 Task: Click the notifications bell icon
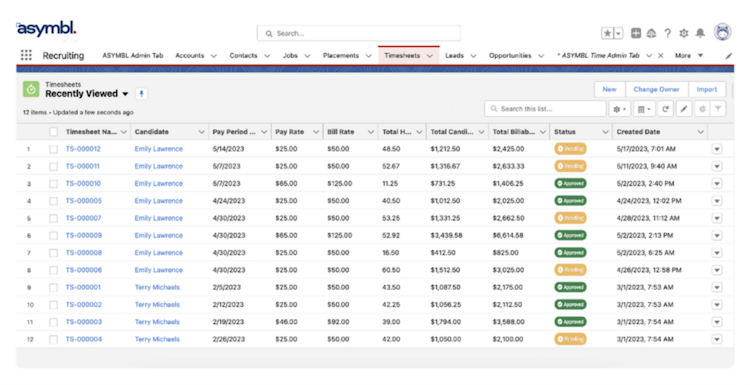point(700,33)
